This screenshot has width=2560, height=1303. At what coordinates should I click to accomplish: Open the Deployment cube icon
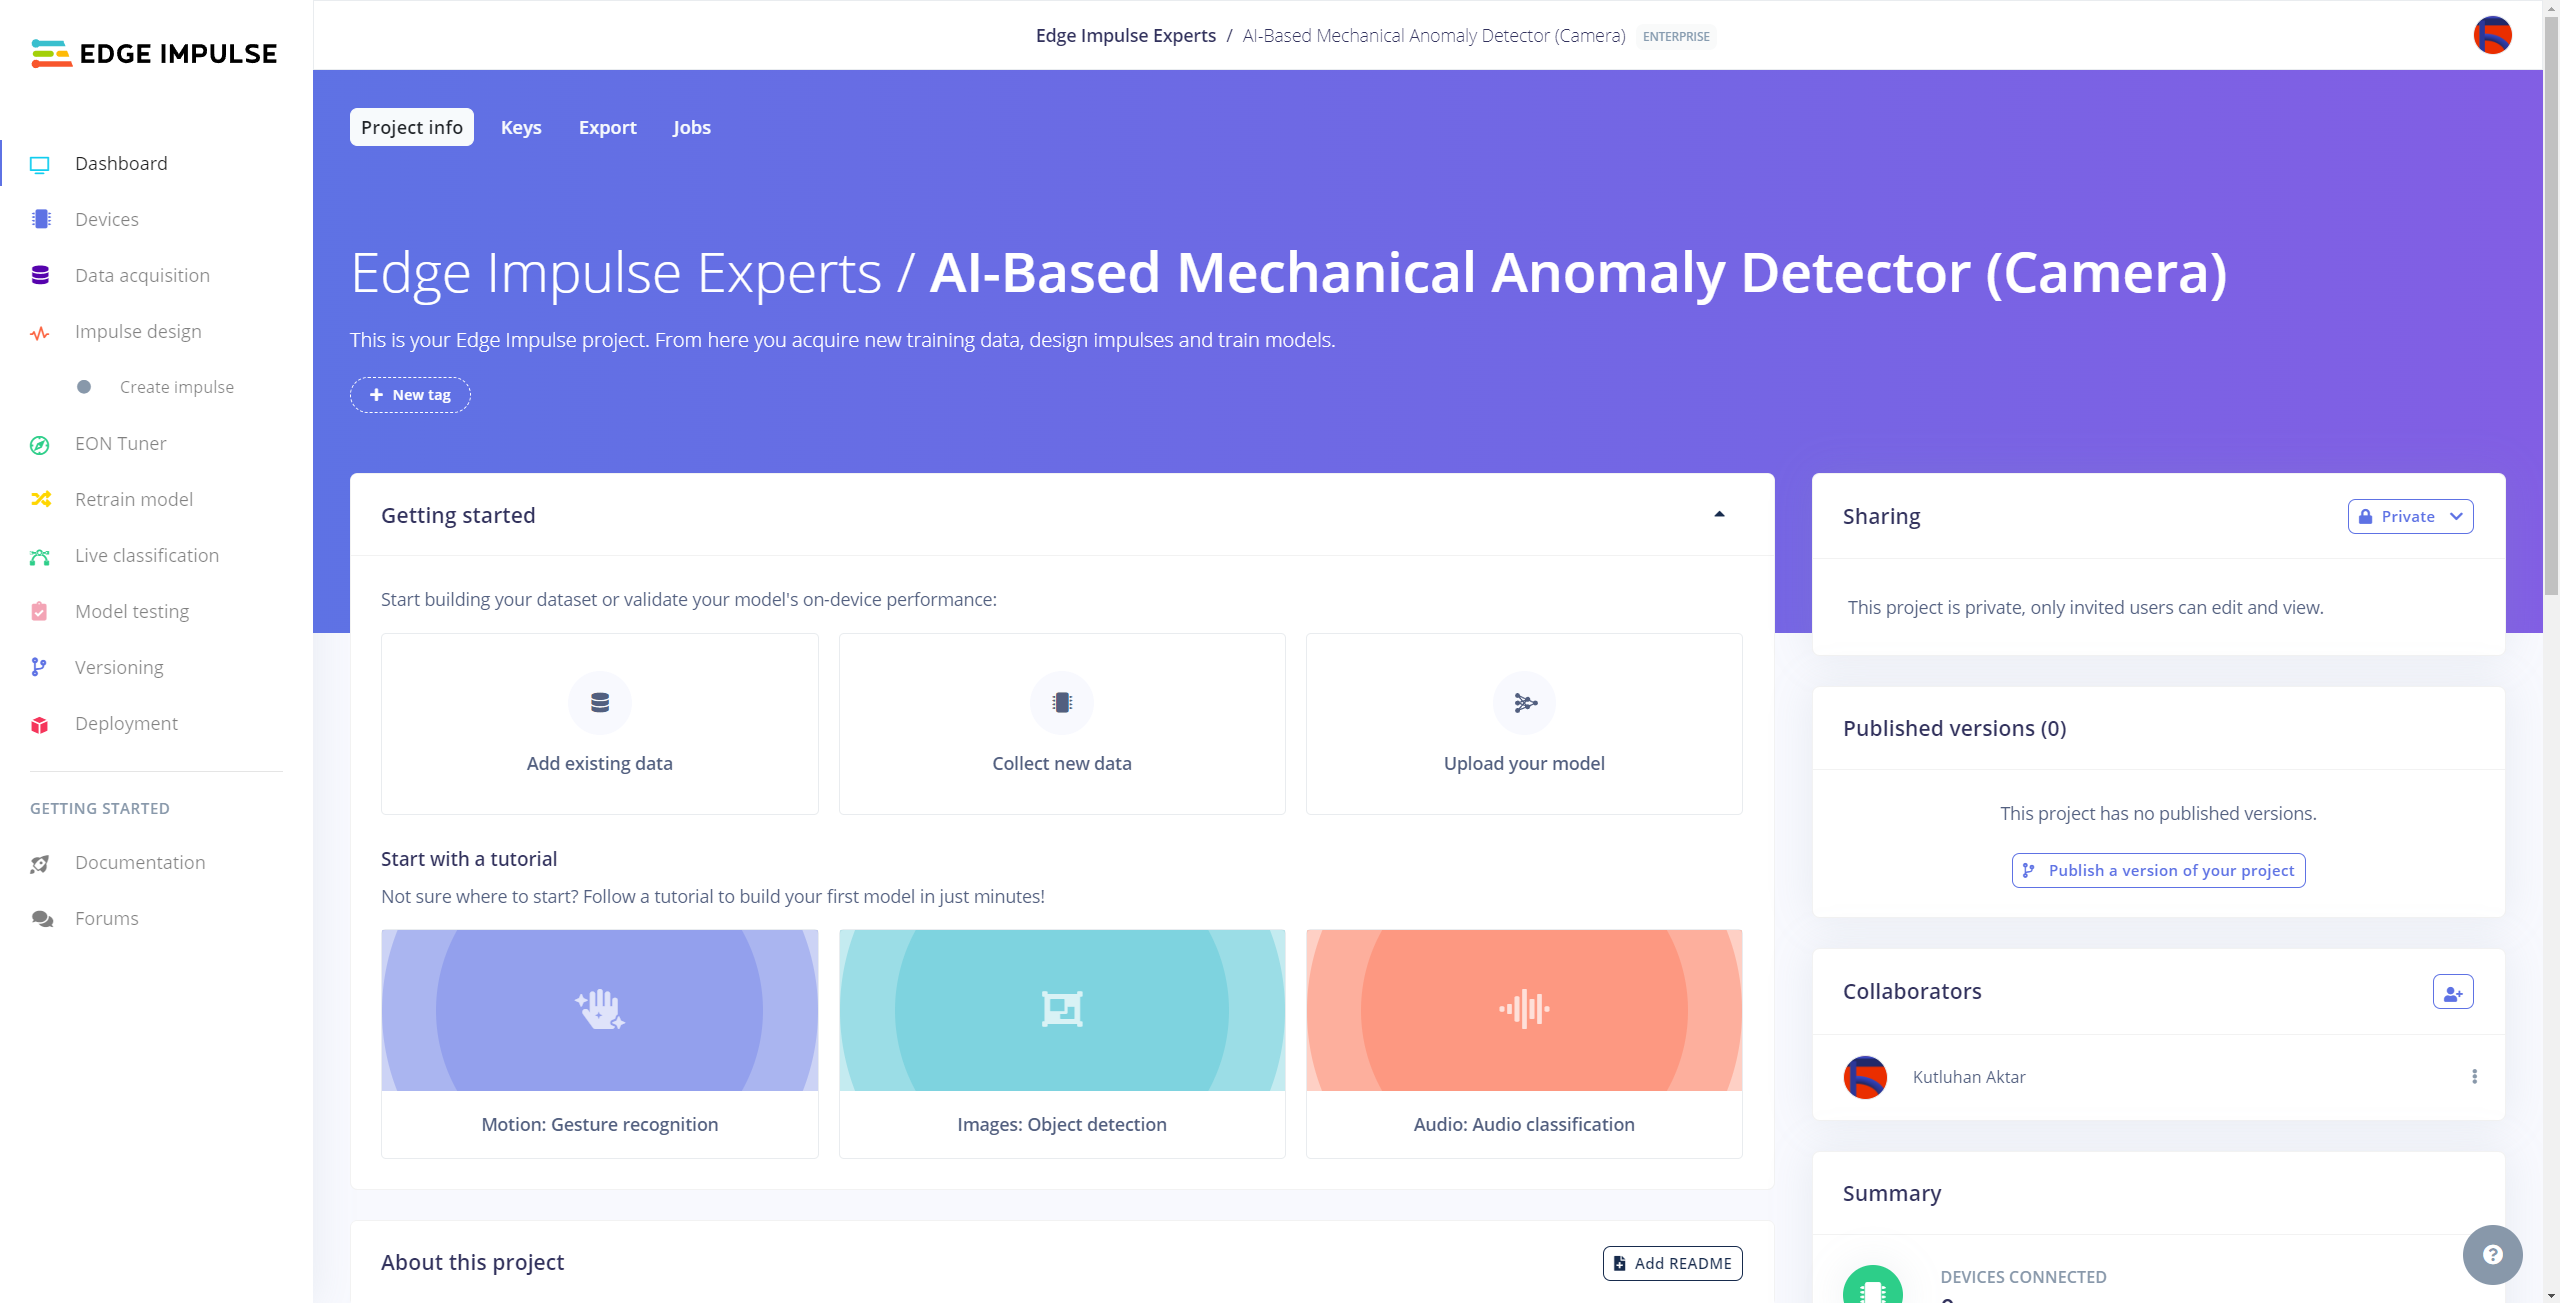point(40,724)
